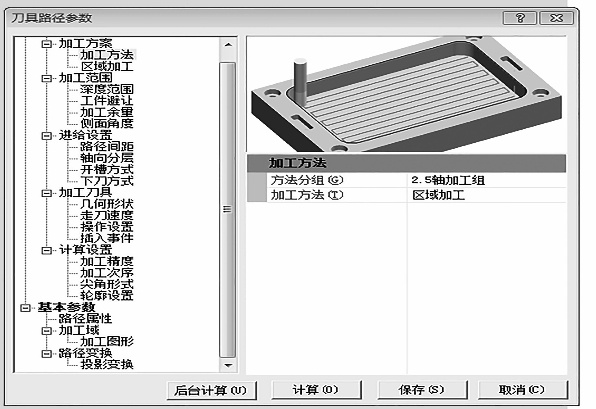Click the 计算 button
This screenshot has width=596, height=409.
tap(316, 390)
